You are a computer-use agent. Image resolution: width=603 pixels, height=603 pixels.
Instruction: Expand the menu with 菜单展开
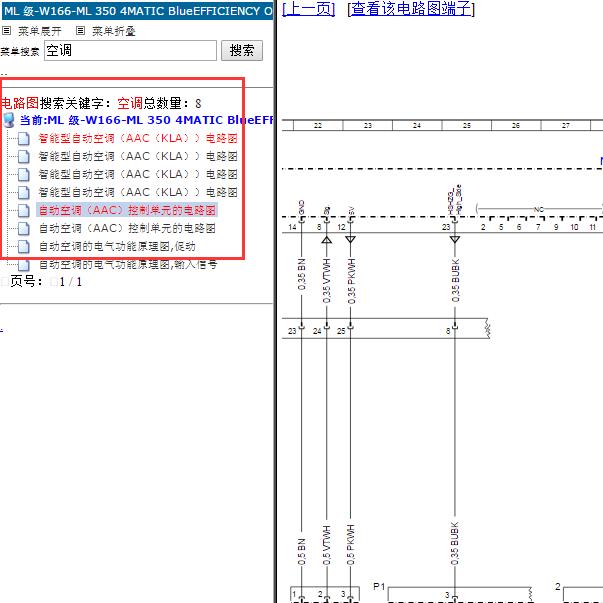[40, 31]
